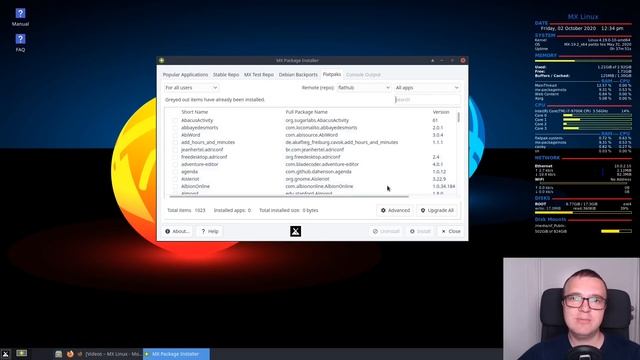Click the Upgrade All button
The height and width of the screenshot is (360, 640).
pos(437,210)
